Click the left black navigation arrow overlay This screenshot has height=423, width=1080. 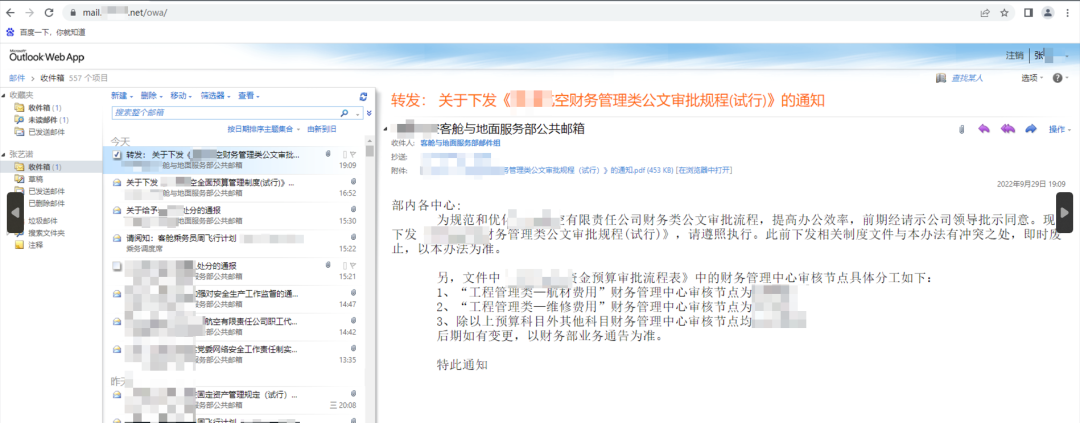pos(15,212)
